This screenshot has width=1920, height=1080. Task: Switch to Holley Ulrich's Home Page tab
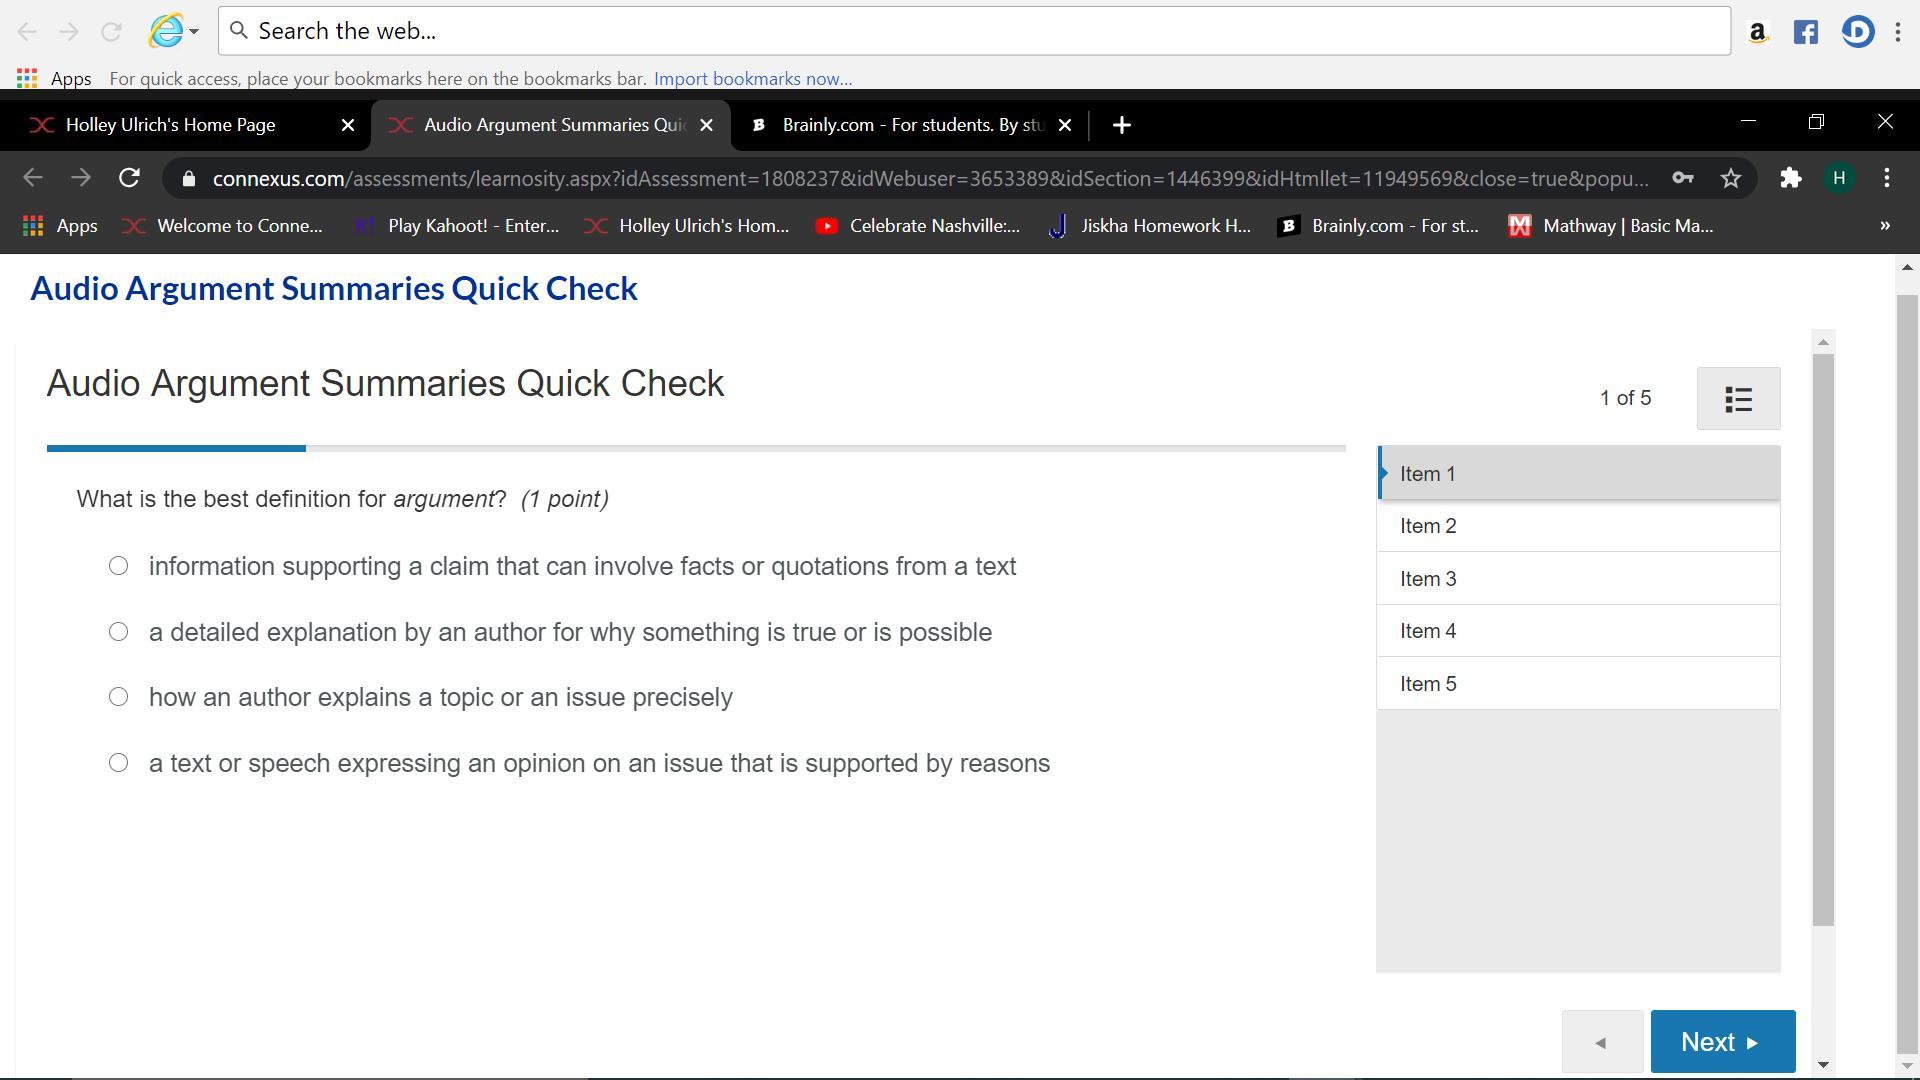point(170,125)
